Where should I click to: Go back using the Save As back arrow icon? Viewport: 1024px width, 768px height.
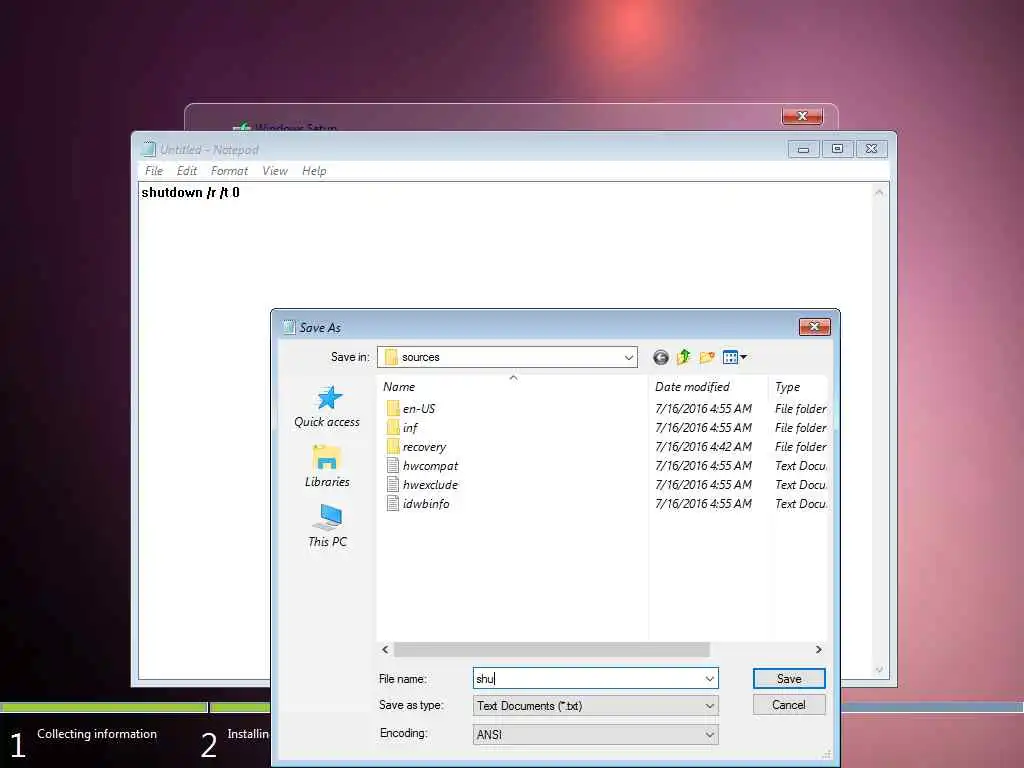coord(660,357)
